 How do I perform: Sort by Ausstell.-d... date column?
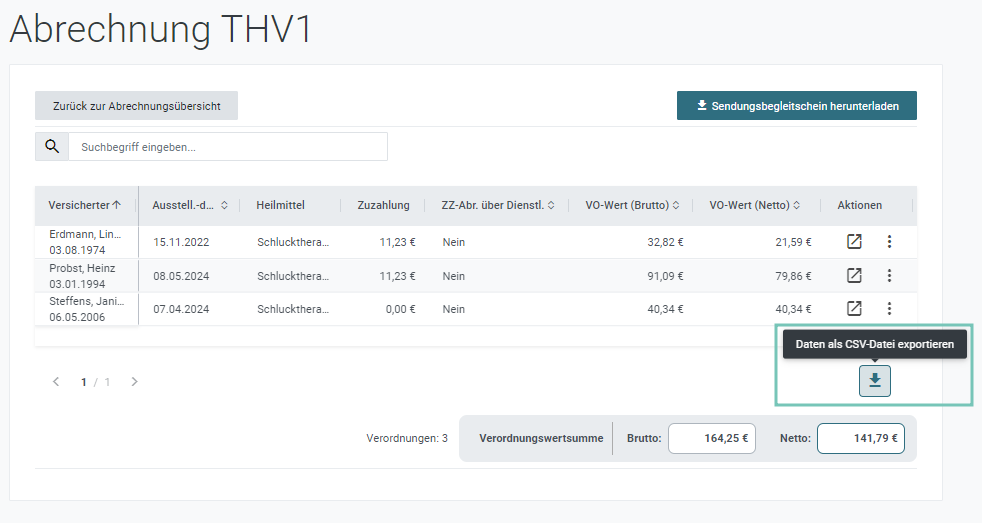coord(190,205)
